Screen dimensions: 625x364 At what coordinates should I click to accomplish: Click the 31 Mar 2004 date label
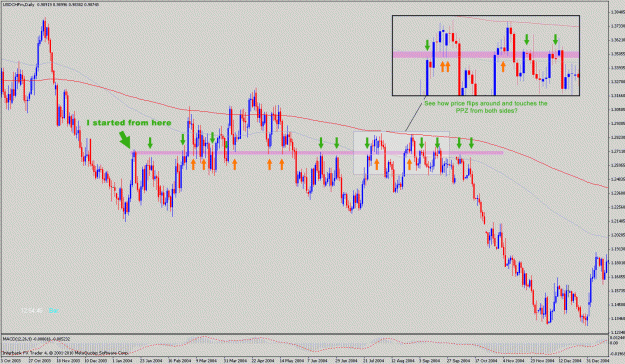click(234, 360)
